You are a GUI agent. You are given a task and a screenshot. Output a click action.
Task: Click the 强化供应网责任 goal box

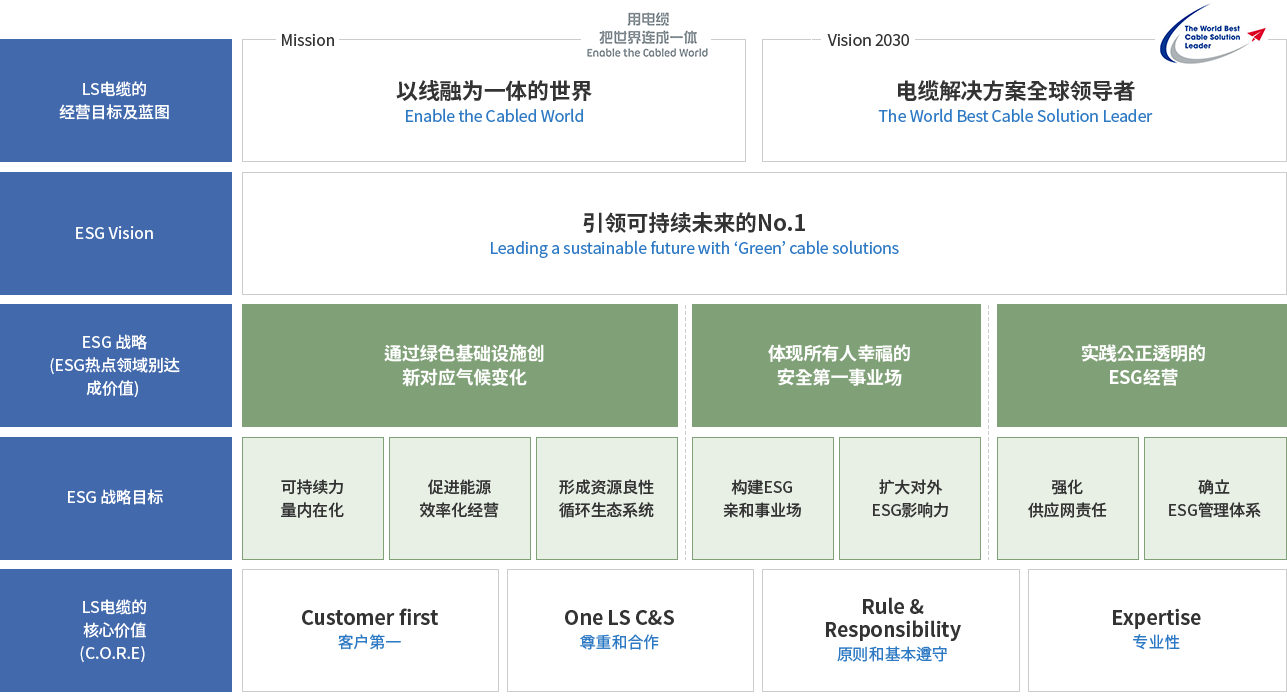point(1067,498)
